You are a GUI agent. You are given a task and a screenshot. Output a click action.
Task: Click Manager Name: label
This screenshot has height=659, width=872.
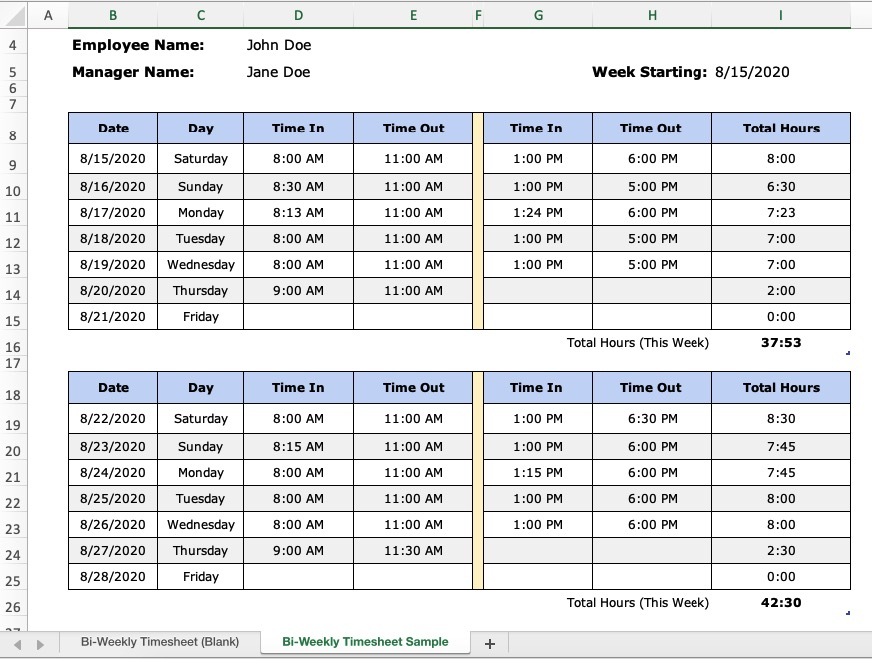(x=133, y=72)
